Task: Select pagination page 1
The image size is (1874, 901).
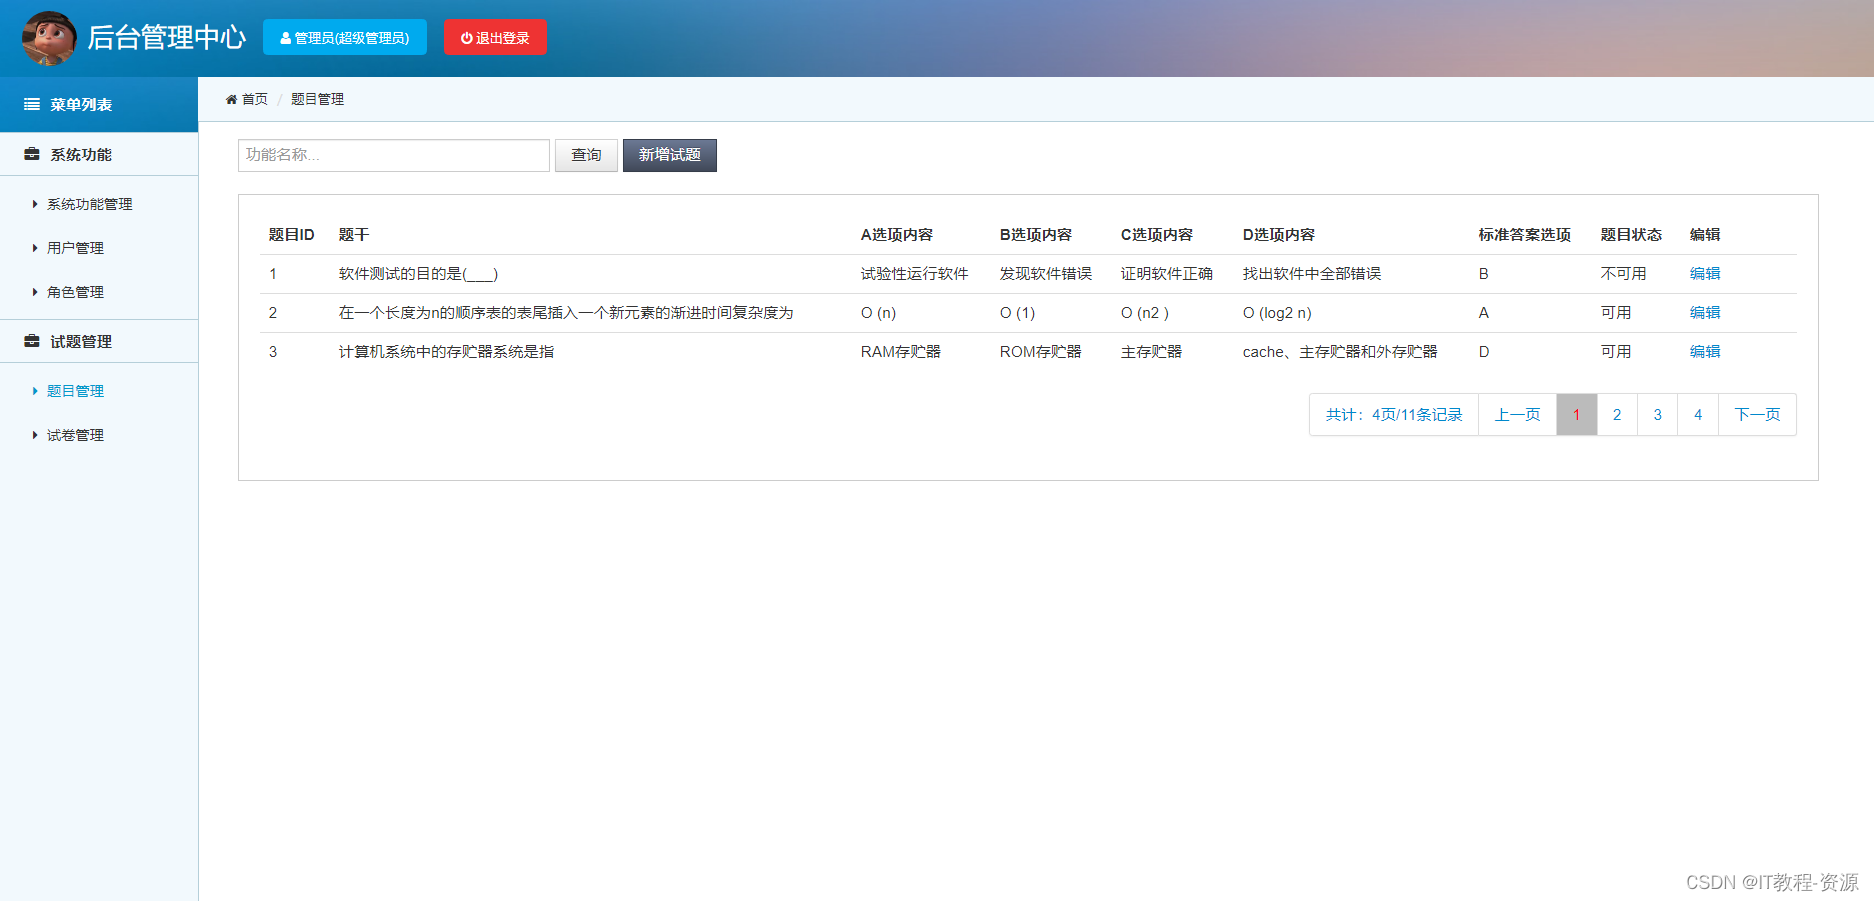Action: pyautogui.click(x=1576, y=415)
